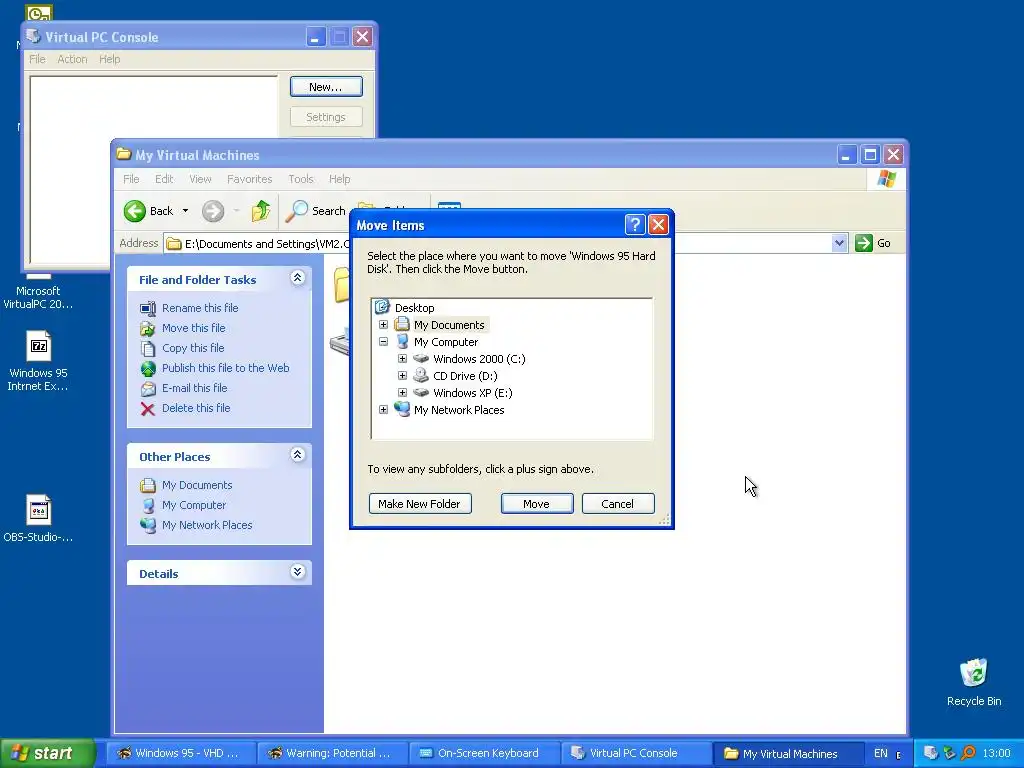This screenshot has width=1024, height=768.
Task: Expand Windows 2000 (C:) node
Action: 402,359
